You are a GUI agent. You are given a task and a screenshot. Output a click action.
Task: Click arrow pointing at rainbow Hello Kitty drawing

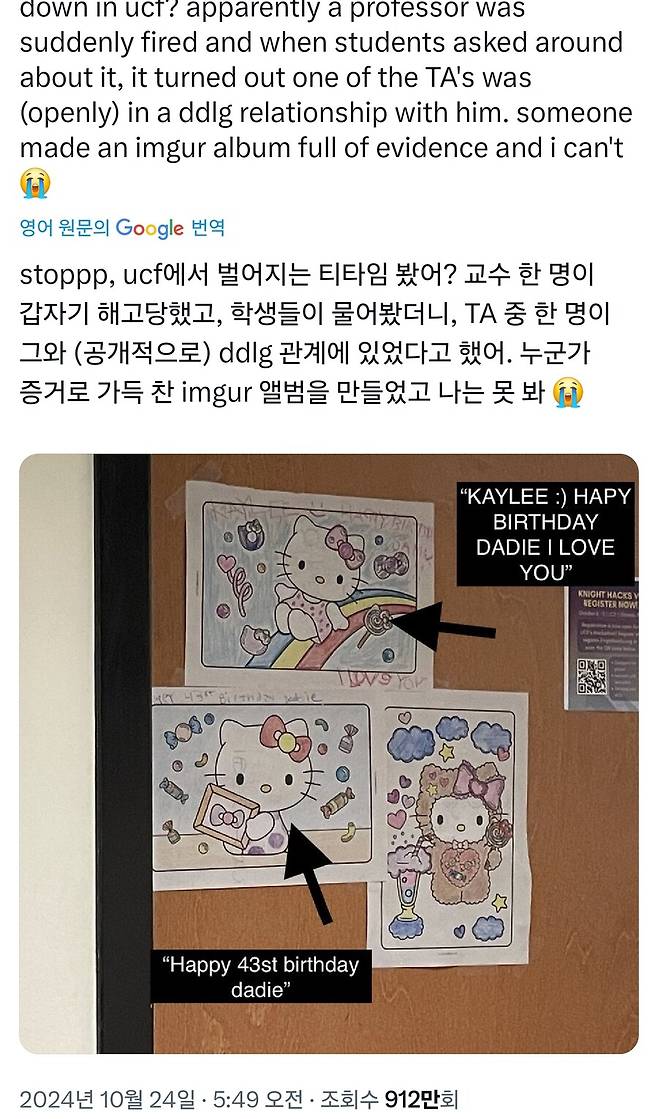pos(444,623)
